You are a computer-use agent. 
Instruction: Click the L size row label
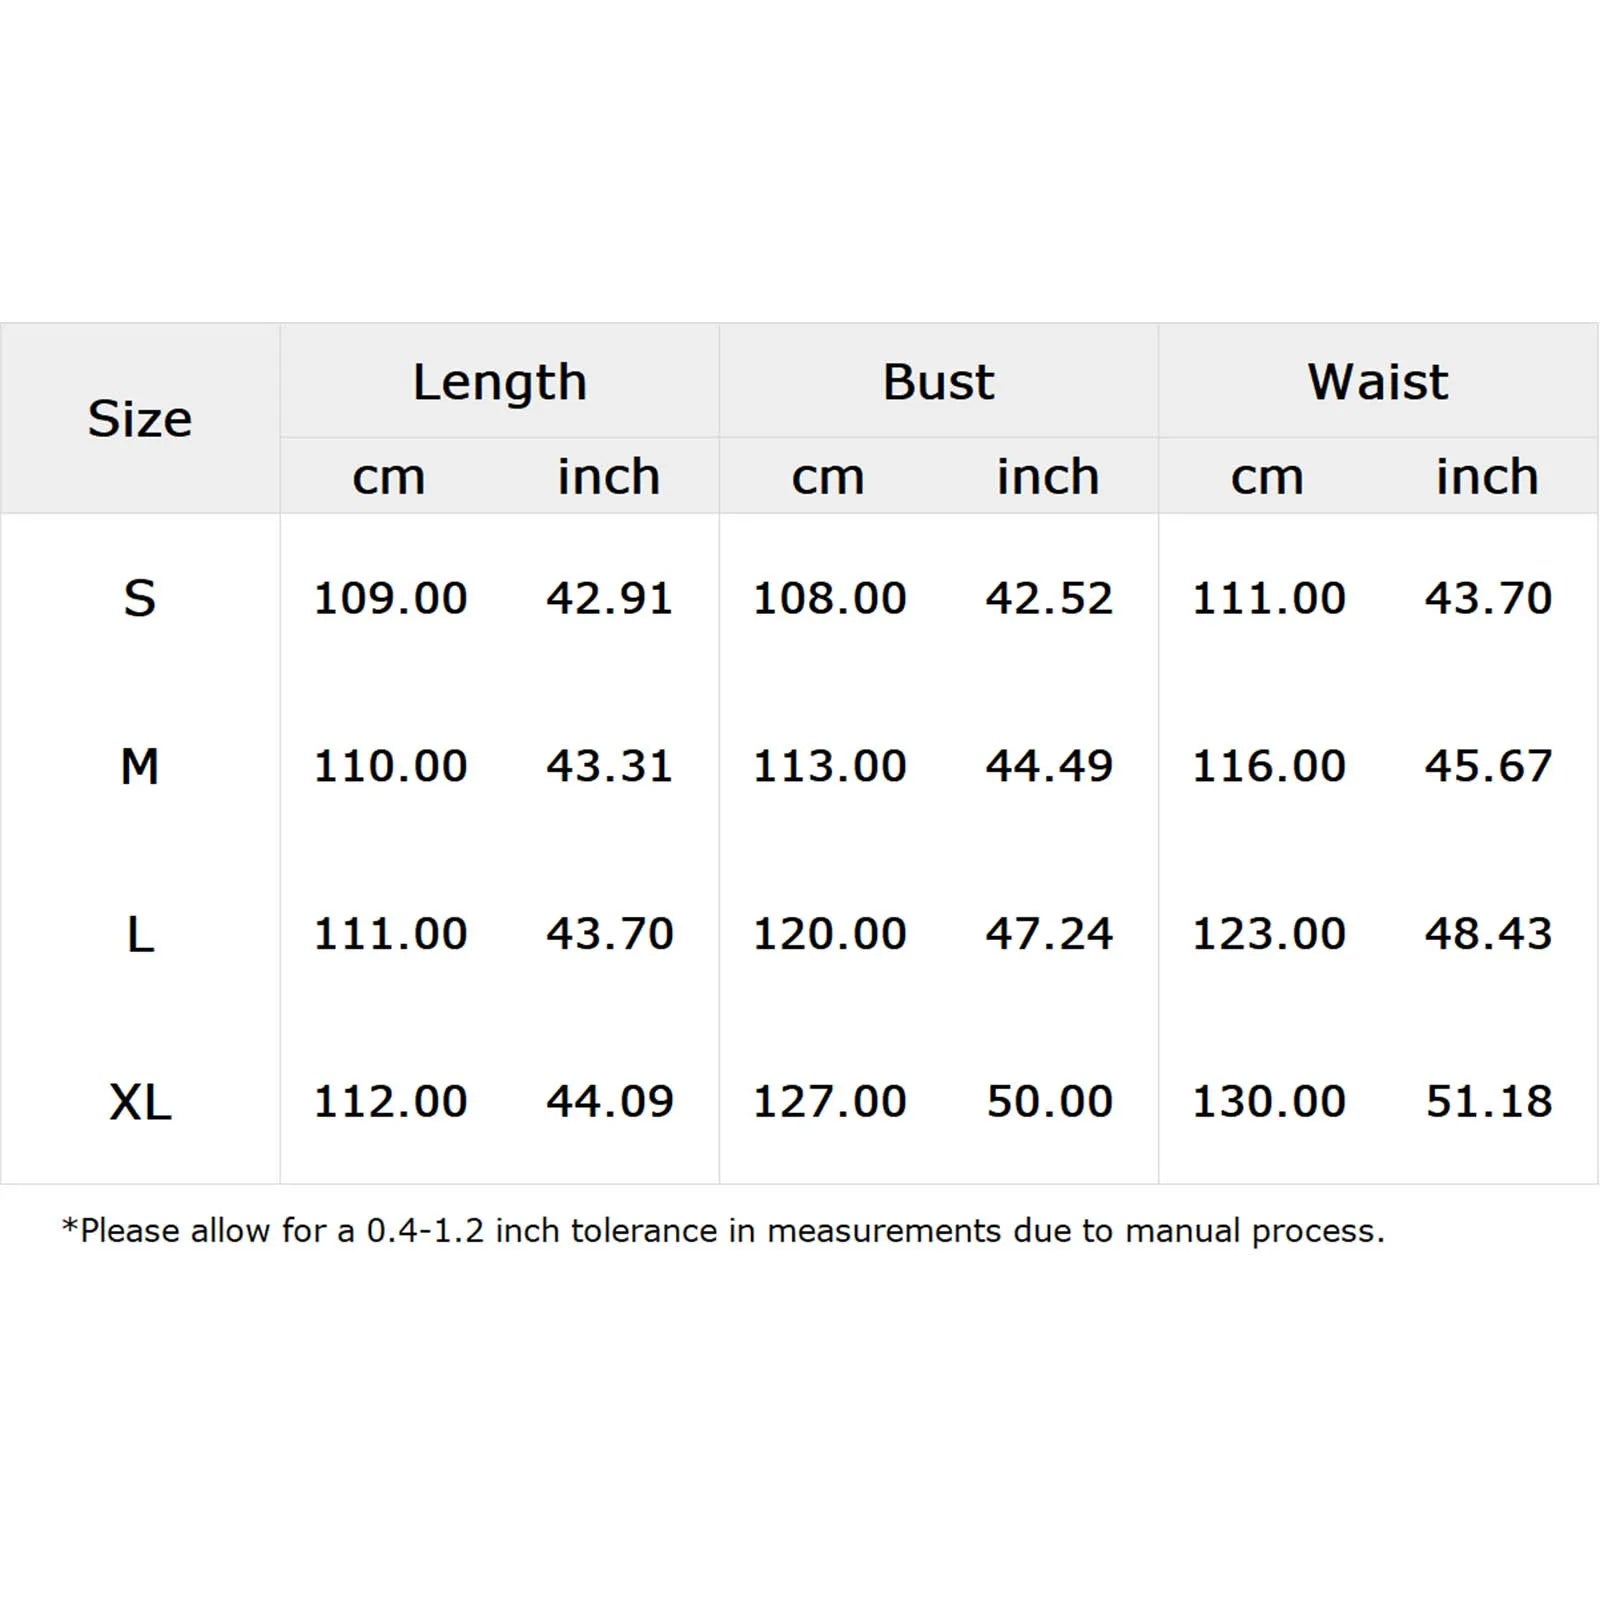point(140,935)
